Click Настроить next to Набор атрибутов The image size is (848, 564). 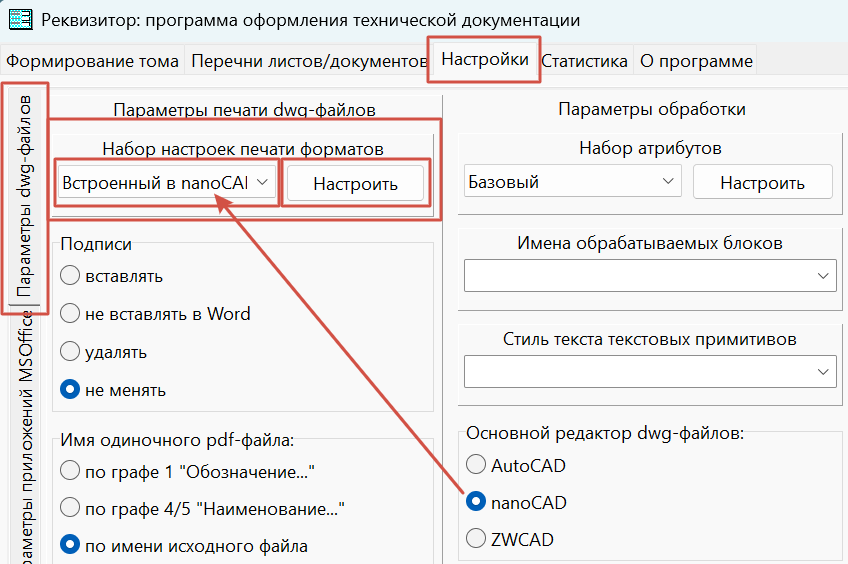click(763, 183)
